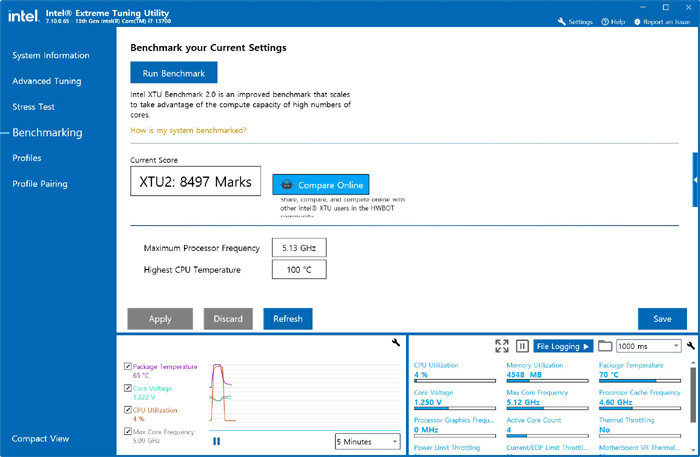The width and height of the screenshot is (700, 457).
Task: Open graph settings wrench in chart panel
Action: click(x=396, y=342)
